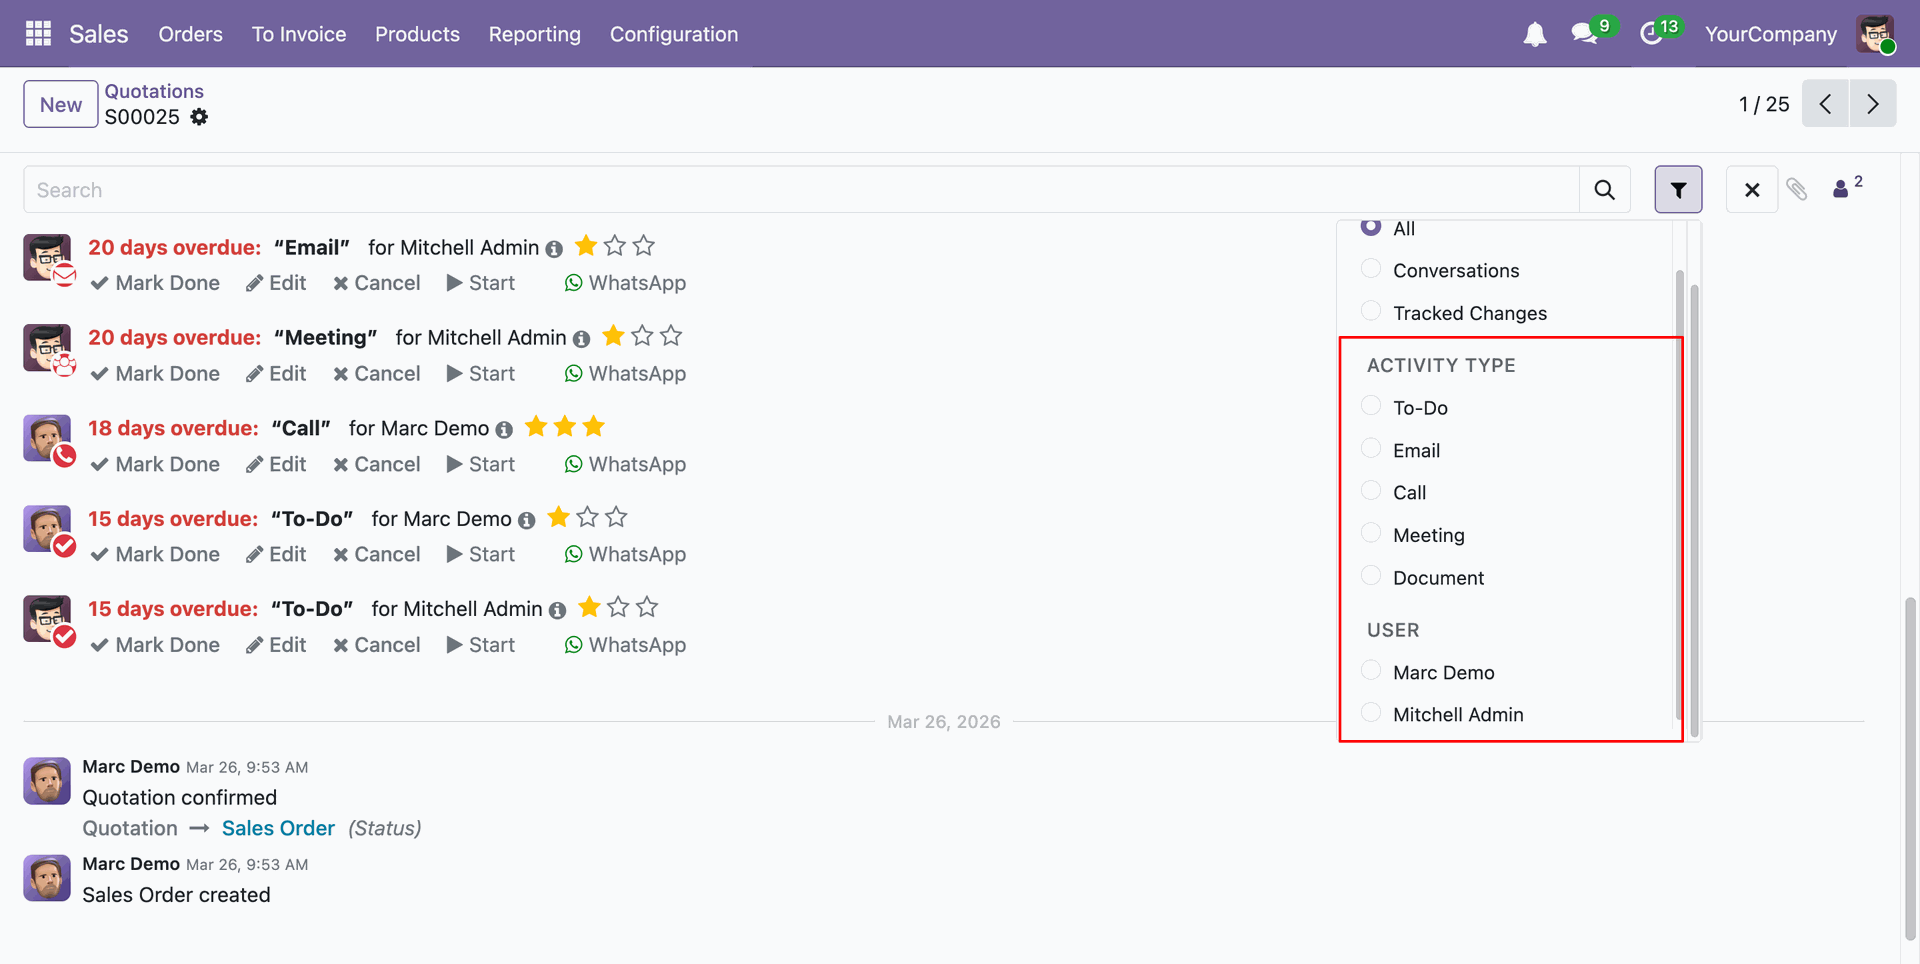The height and width of the screenshot is (964, 1920).
Task: Click the gear icon beside S00025
Action: (200, 117)
